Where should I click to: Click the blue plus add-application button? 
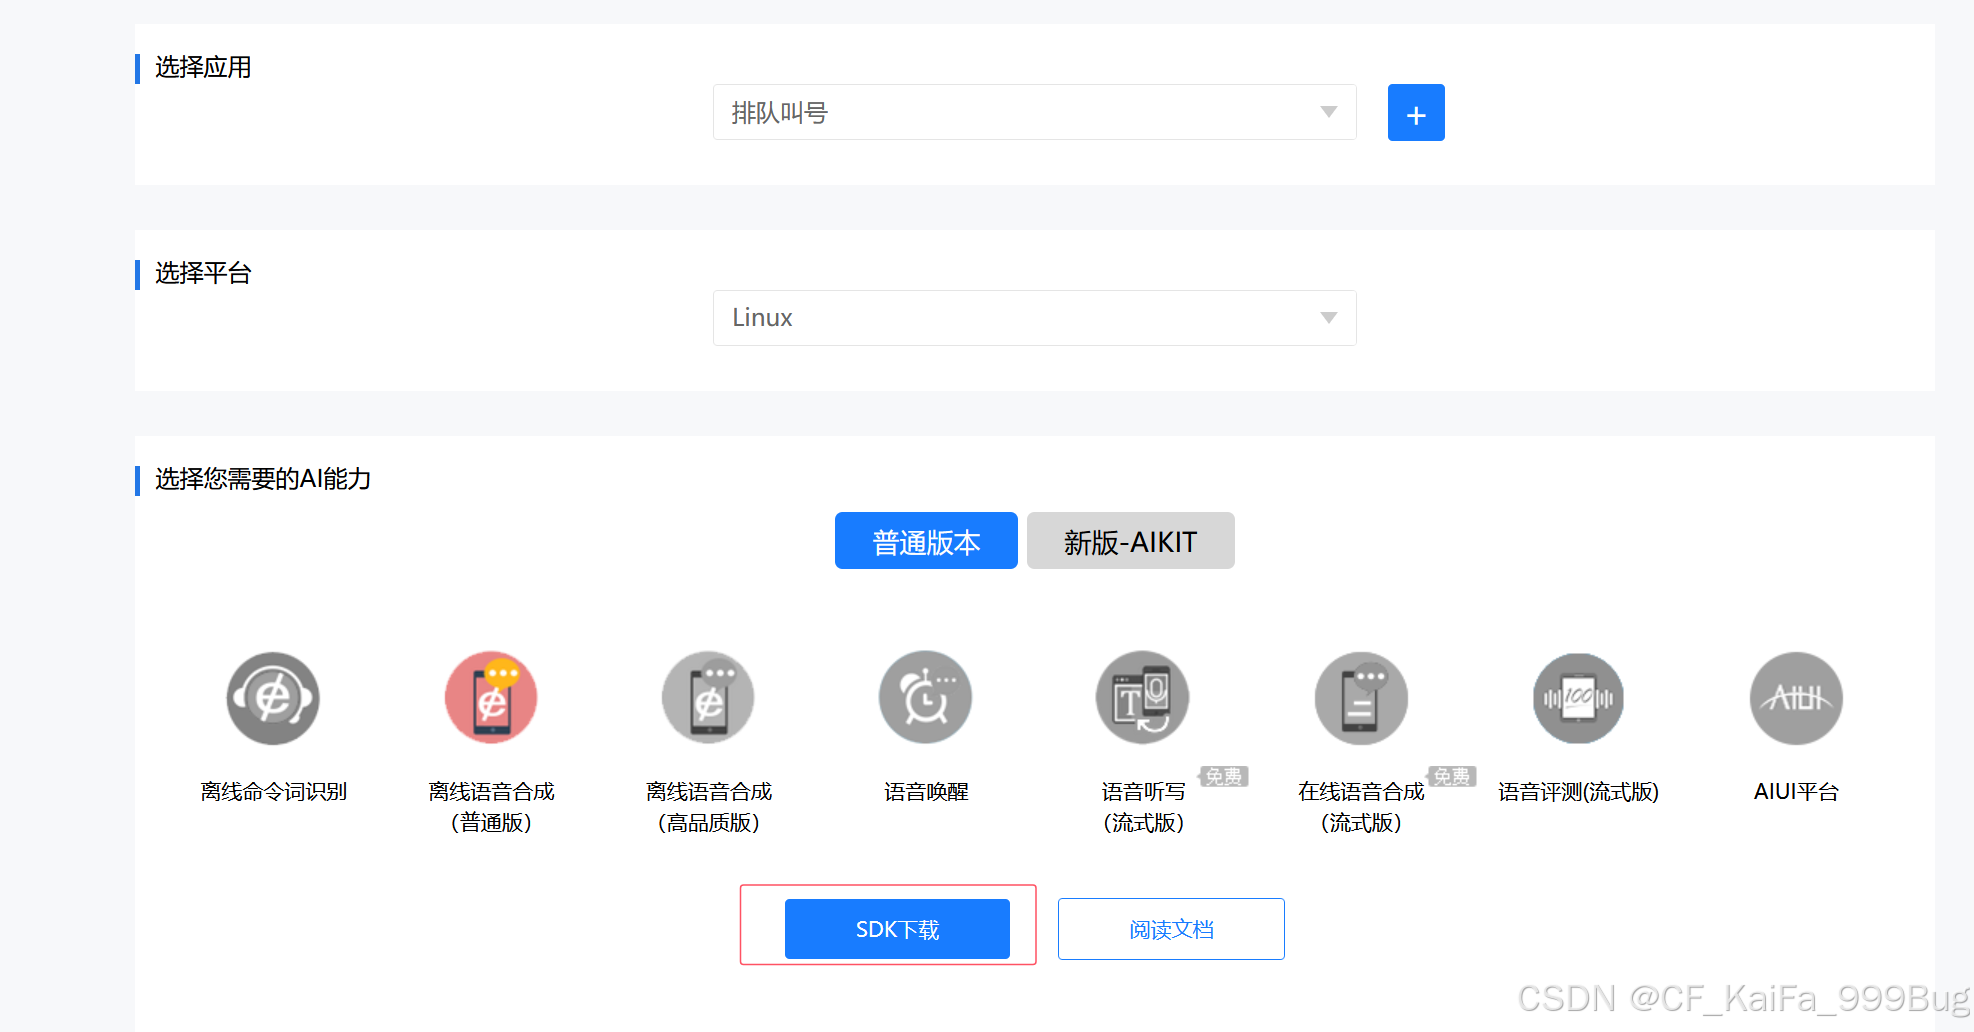click(x=1416, y=113)
